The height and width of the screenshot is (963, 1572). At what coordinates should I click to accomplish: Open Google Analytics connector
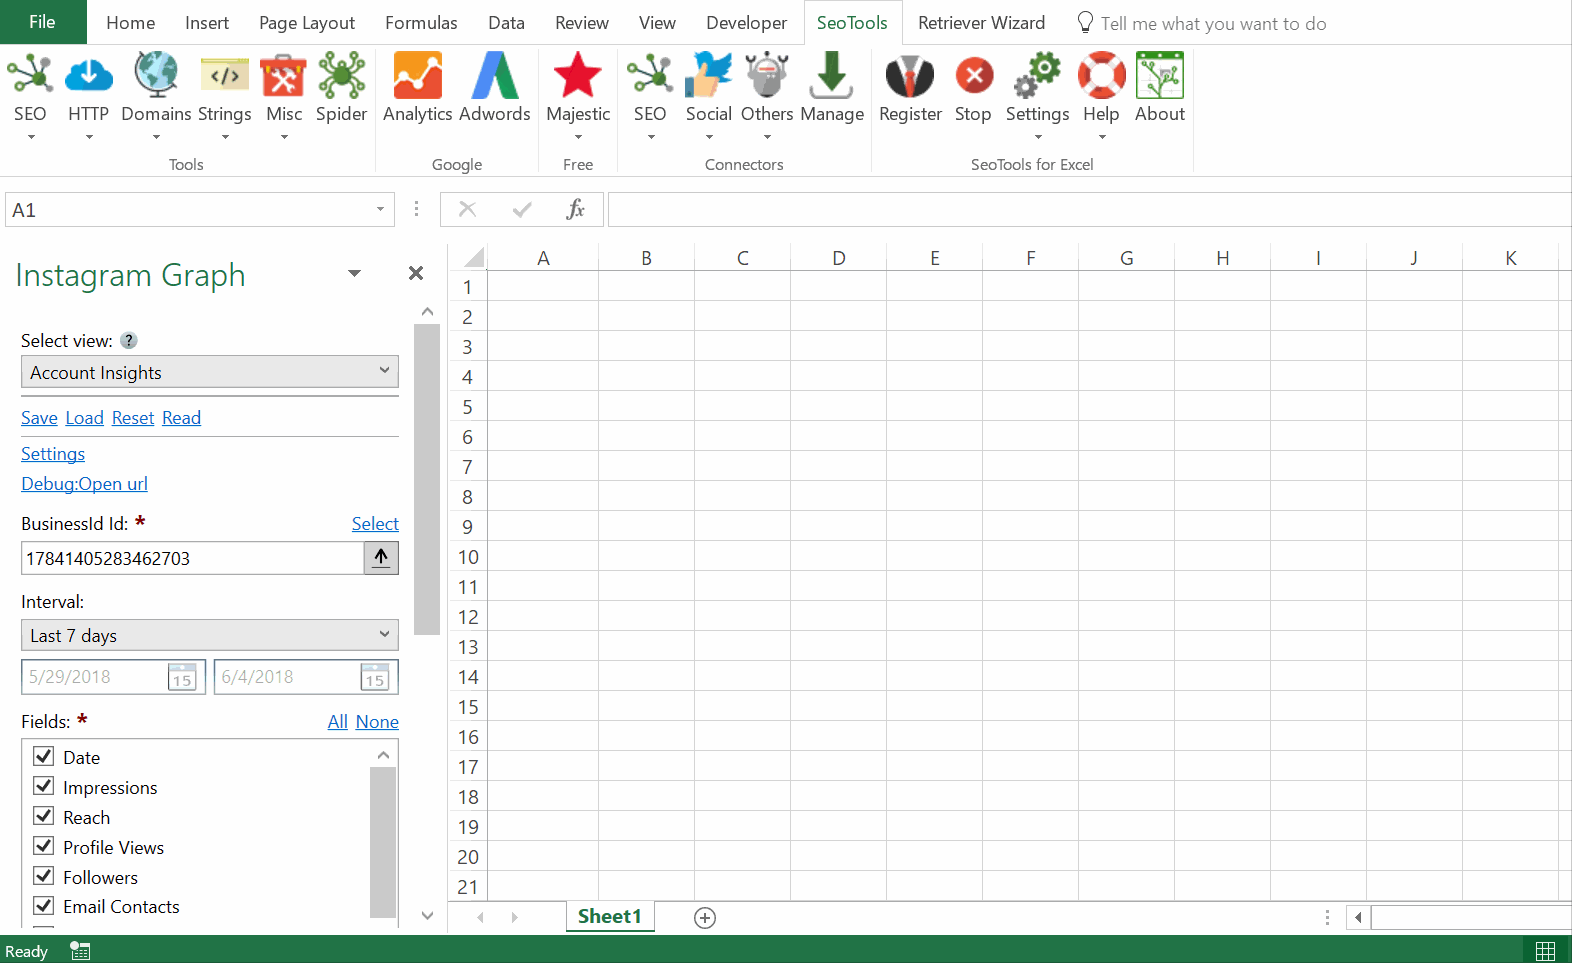coord(418,76)
